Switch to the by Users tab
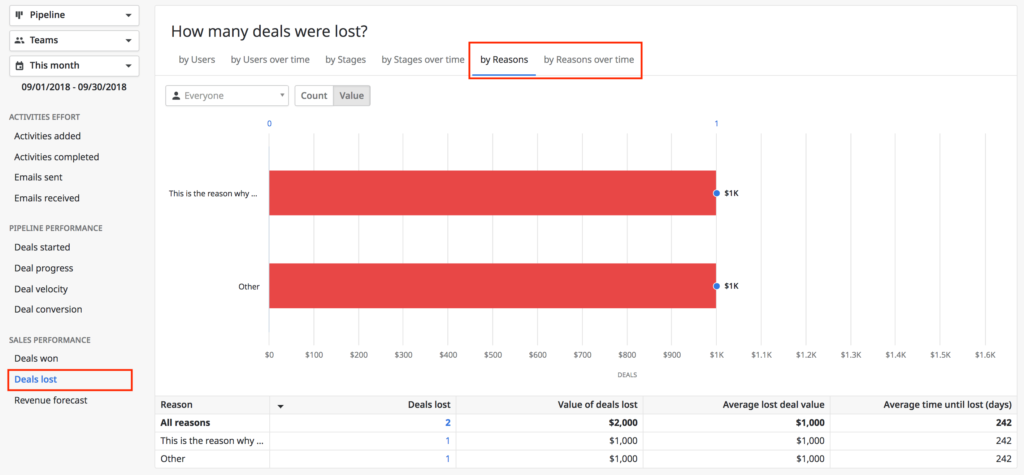 coord(197,60)
